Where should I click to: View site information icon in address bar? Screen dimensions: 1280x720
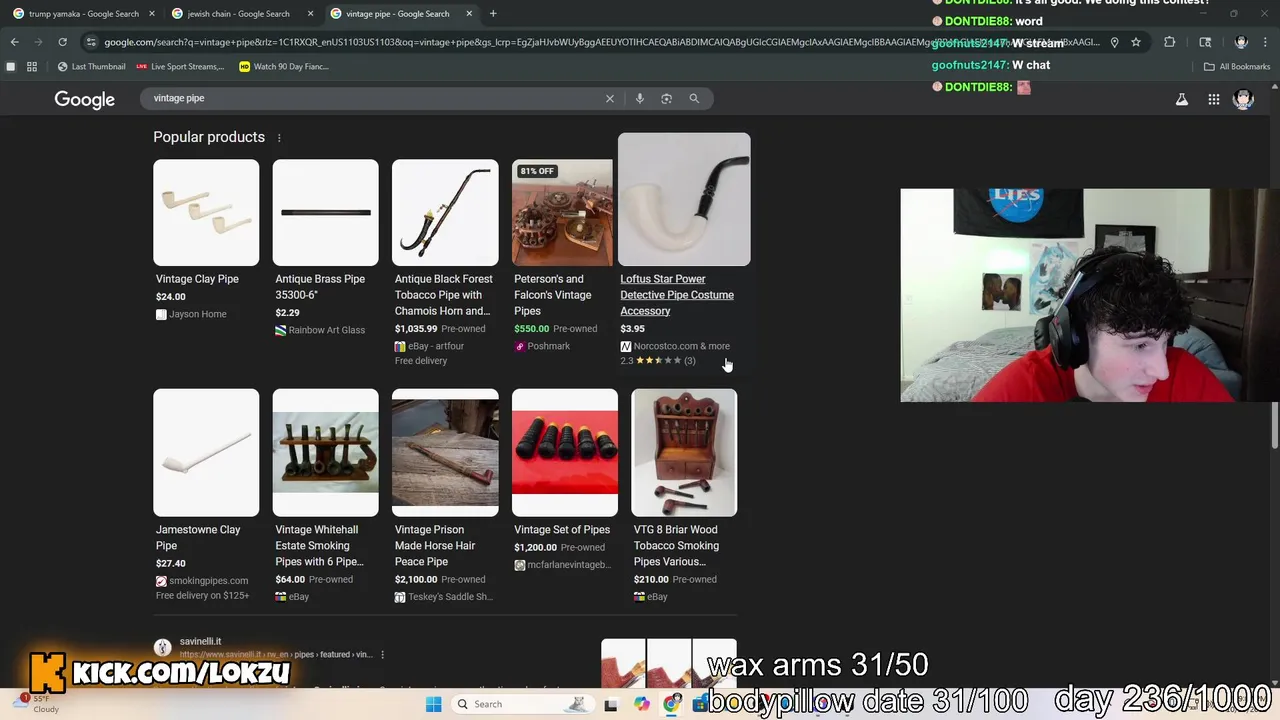tap(91, 42)
